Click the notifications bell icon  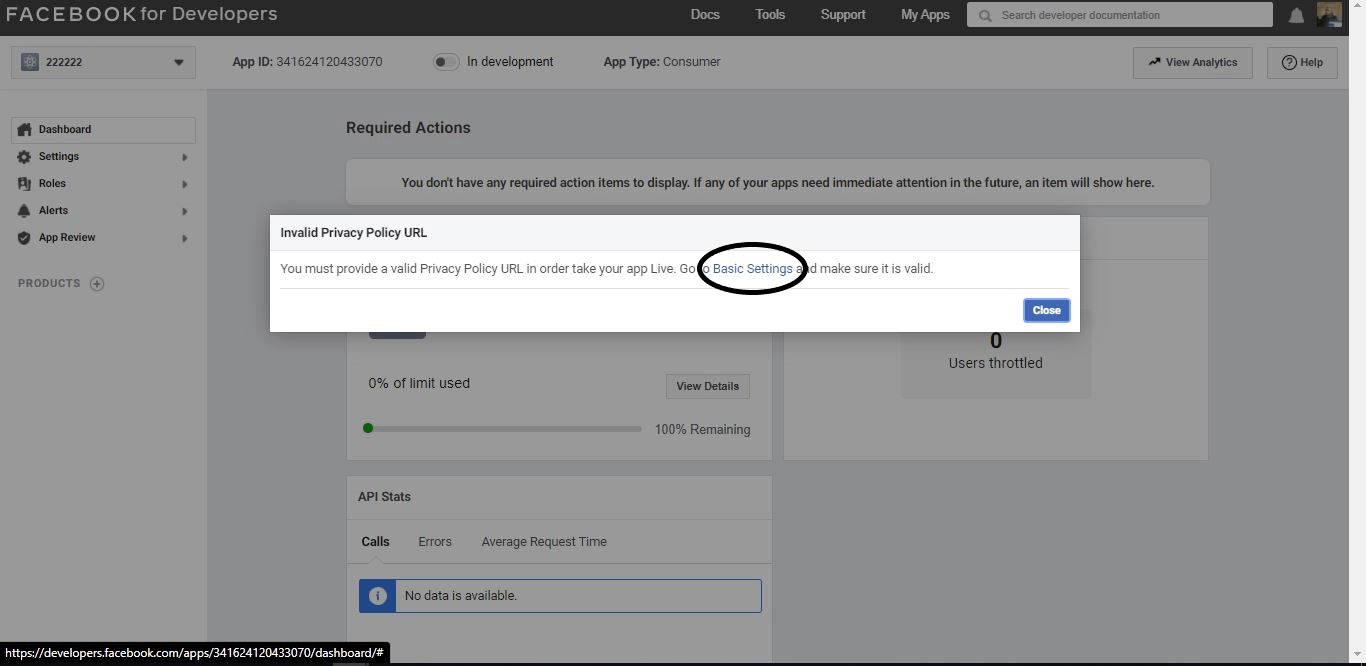[1296, 15]
